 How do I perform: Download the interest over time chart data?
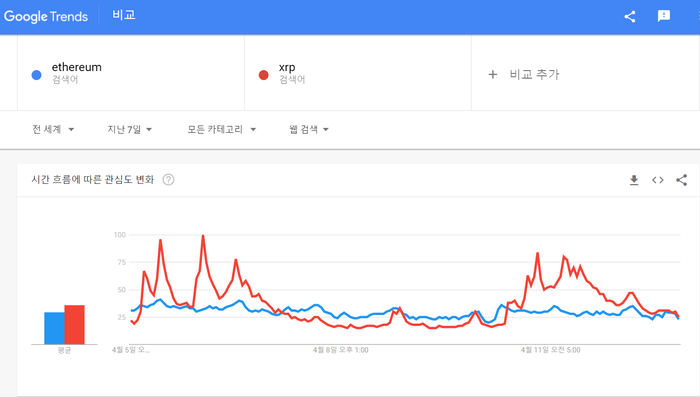[x=634, y=180]
